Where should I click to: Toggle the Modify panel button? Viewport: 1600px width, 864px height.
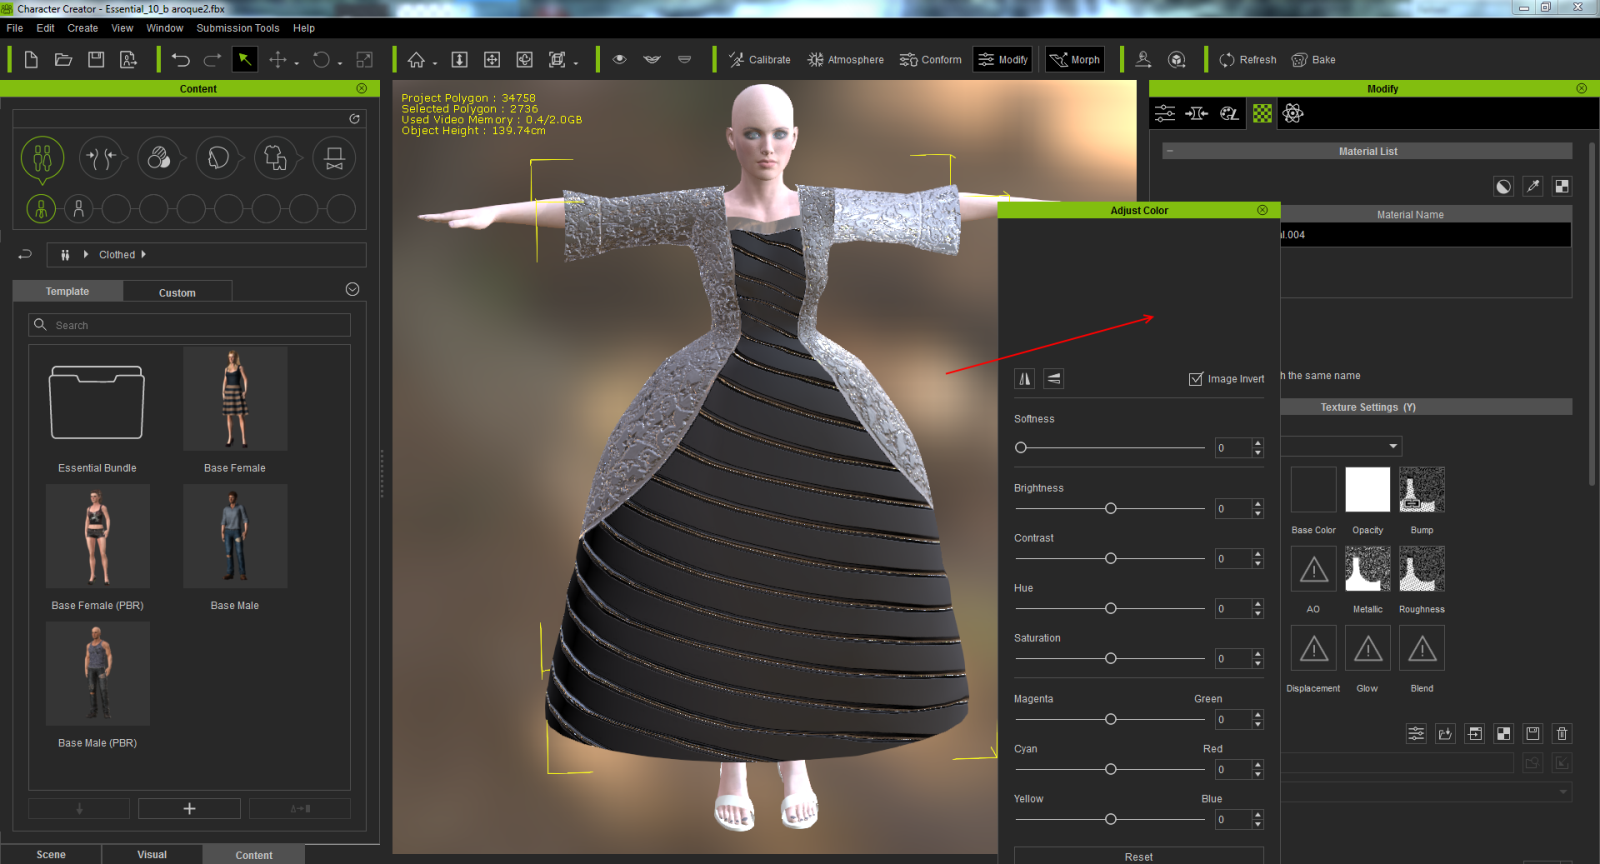coord(1003,60)
